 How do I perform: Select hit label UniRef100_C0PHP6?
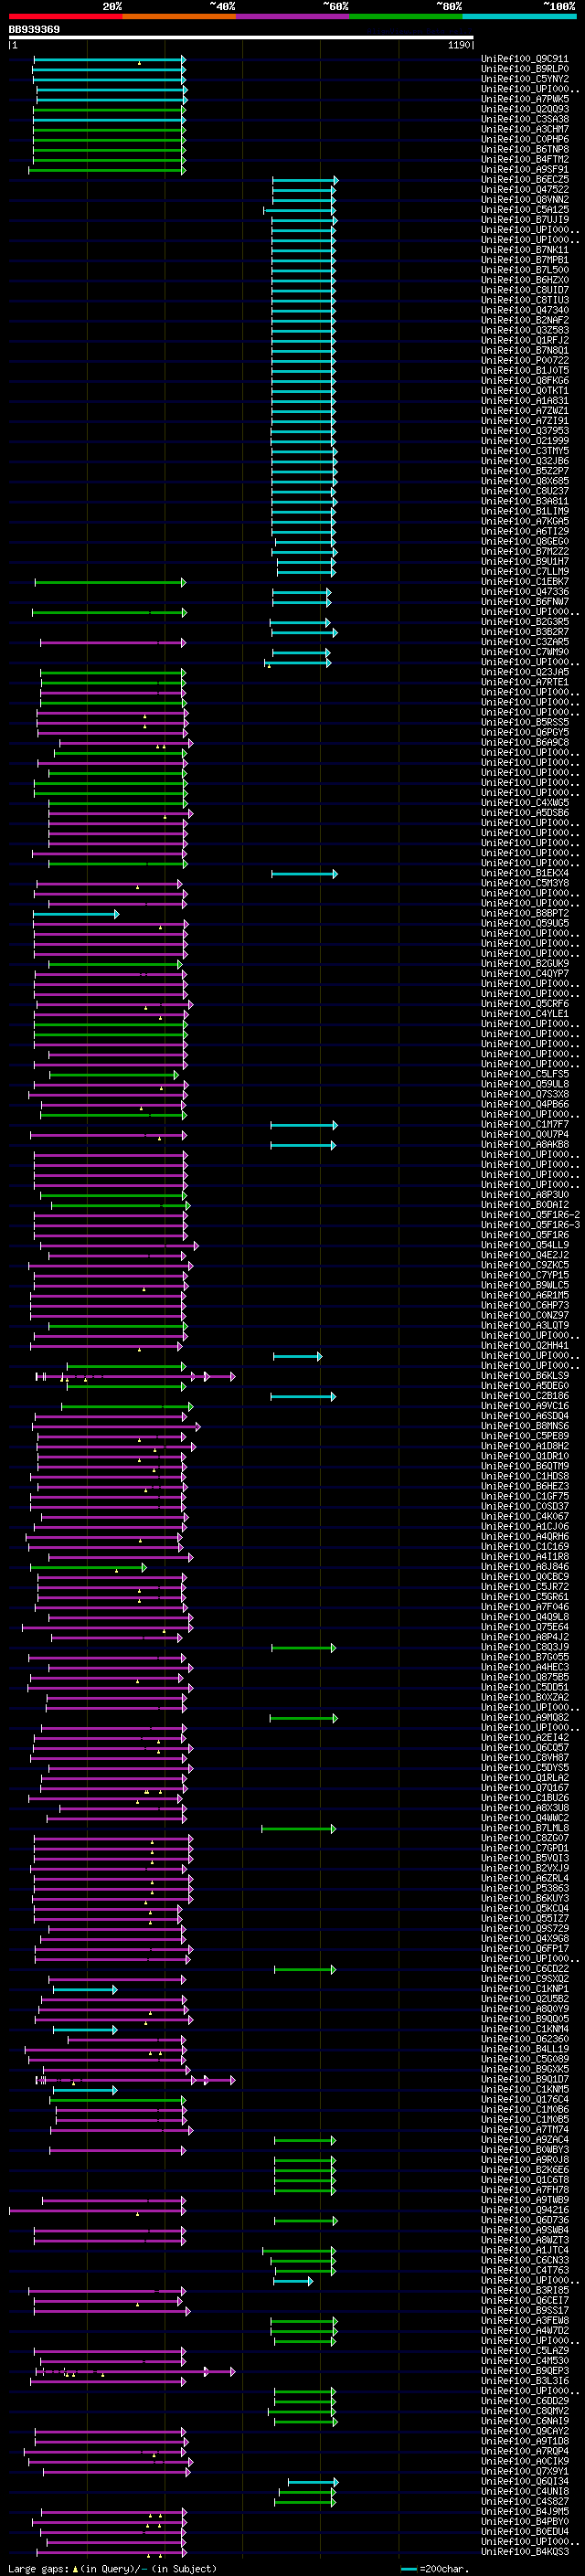(524, 139)
